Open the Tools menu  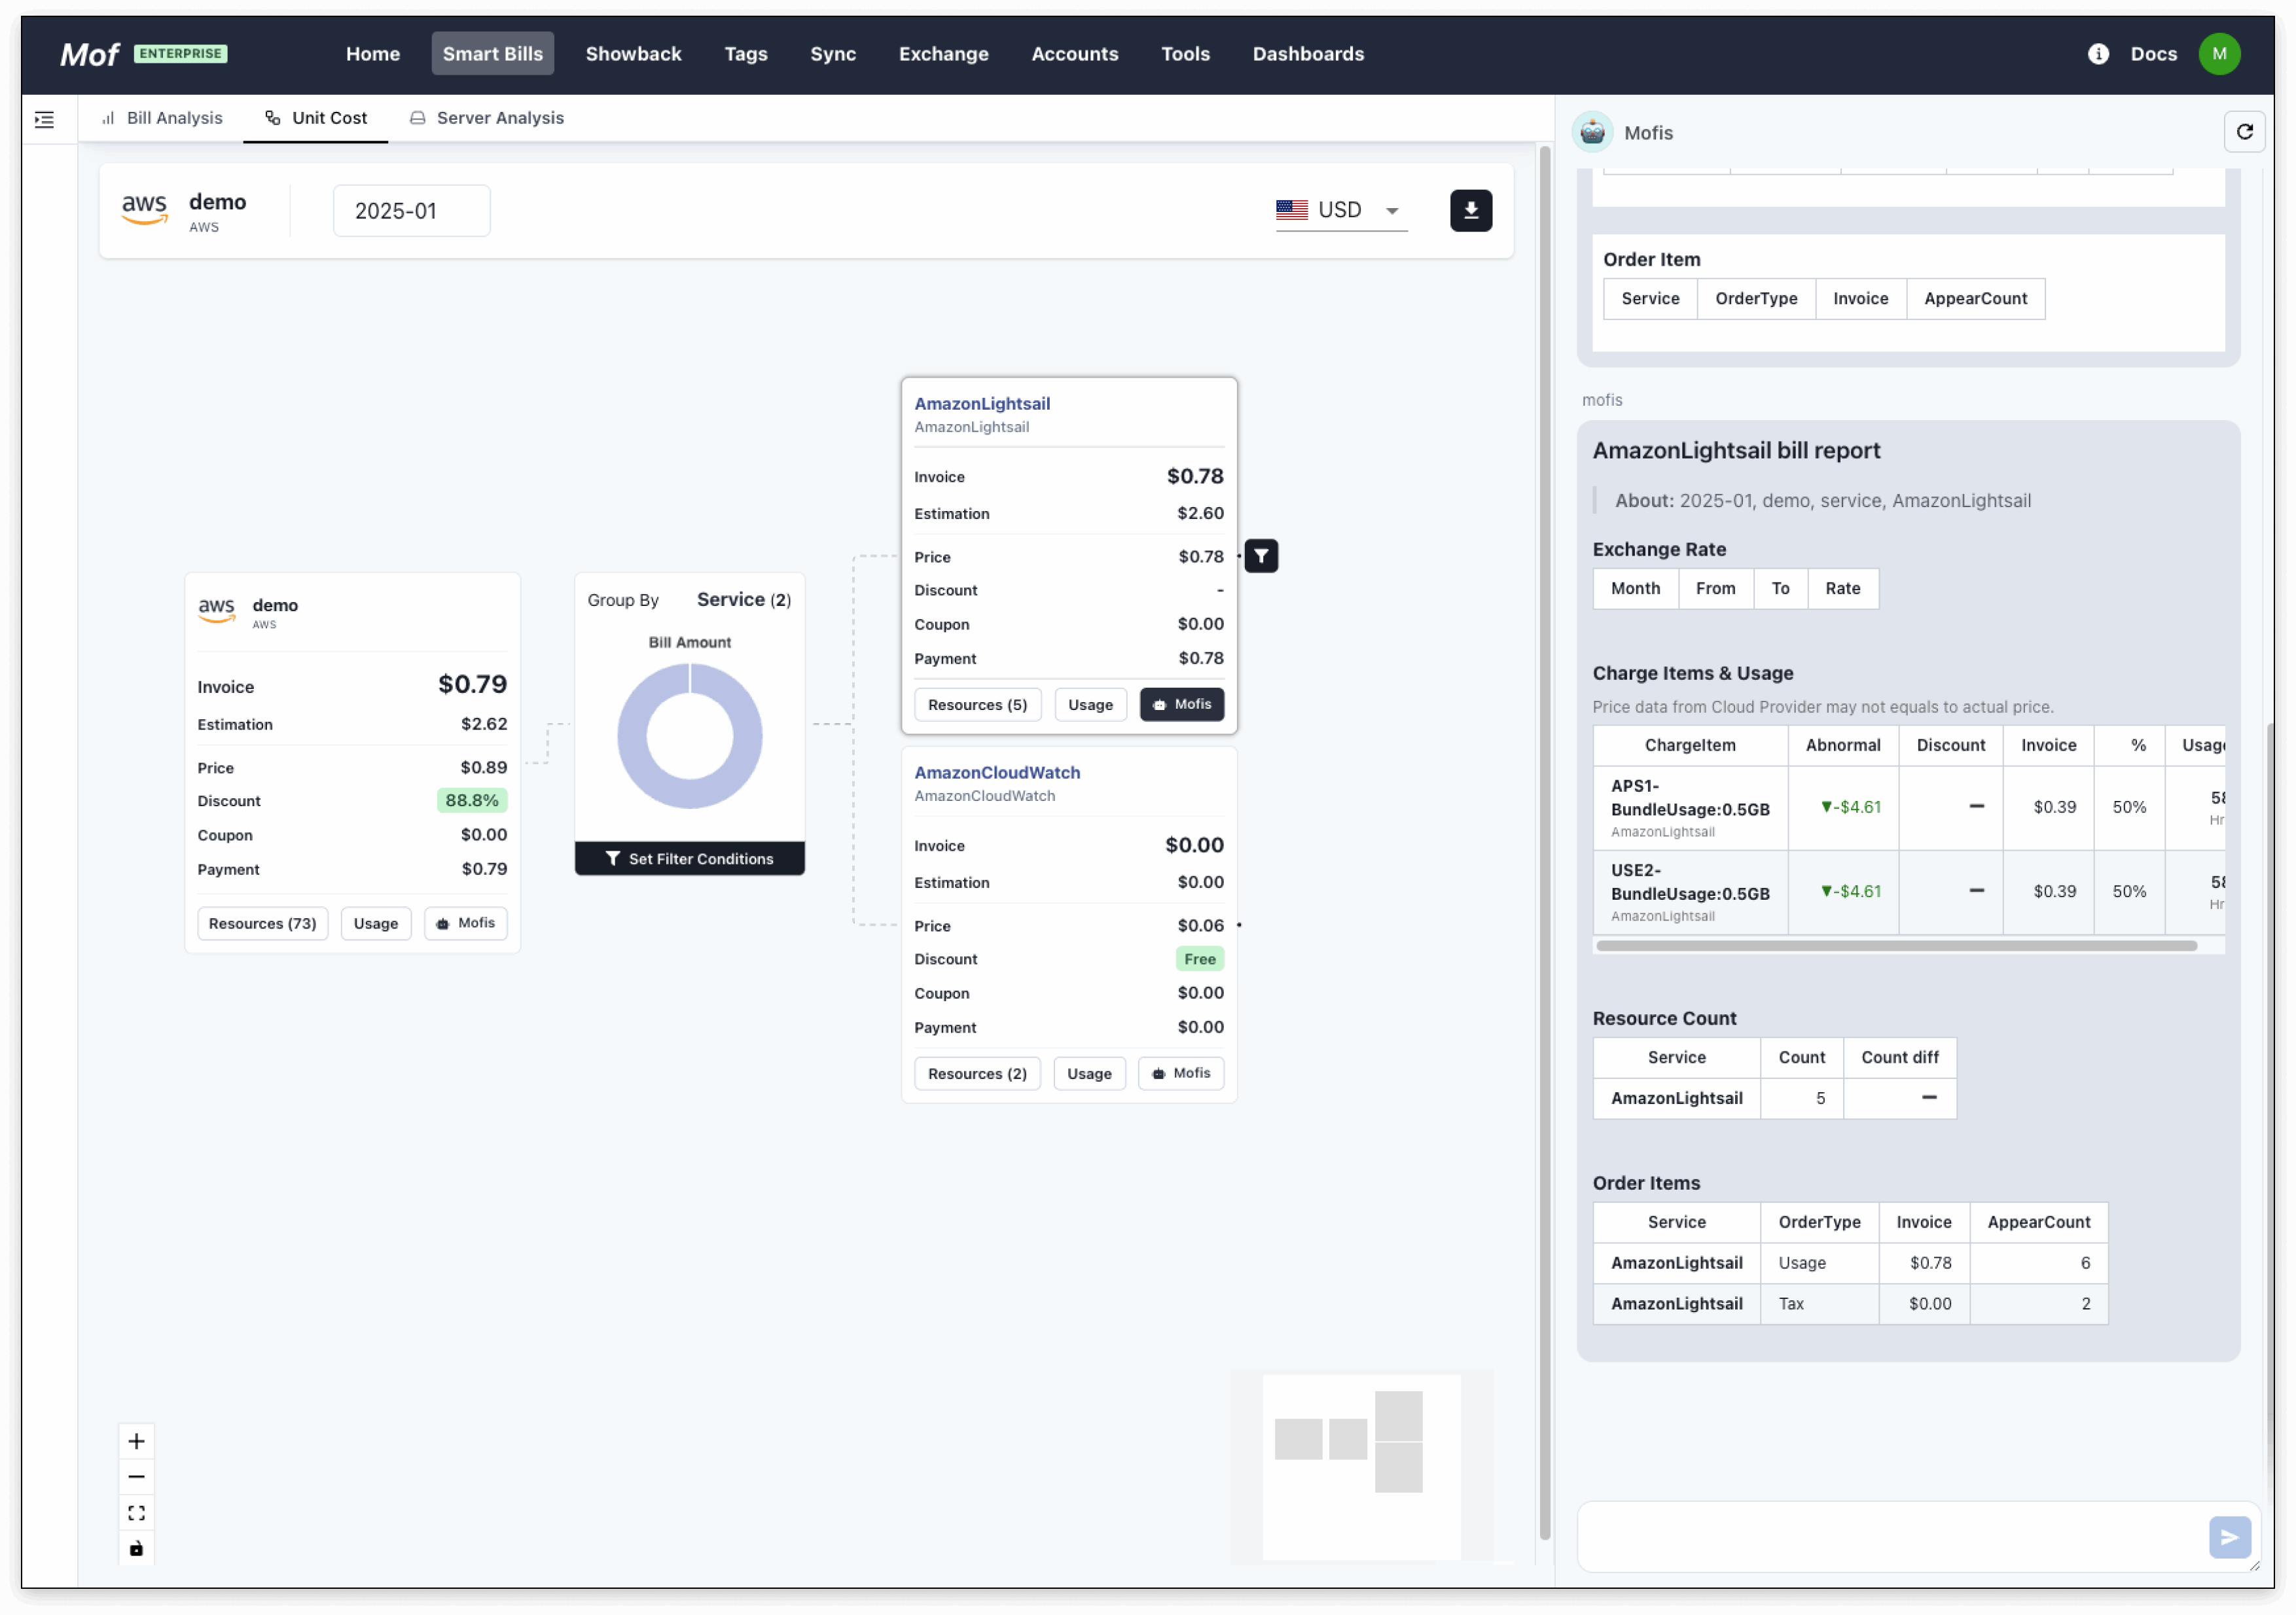point(1185,54)
